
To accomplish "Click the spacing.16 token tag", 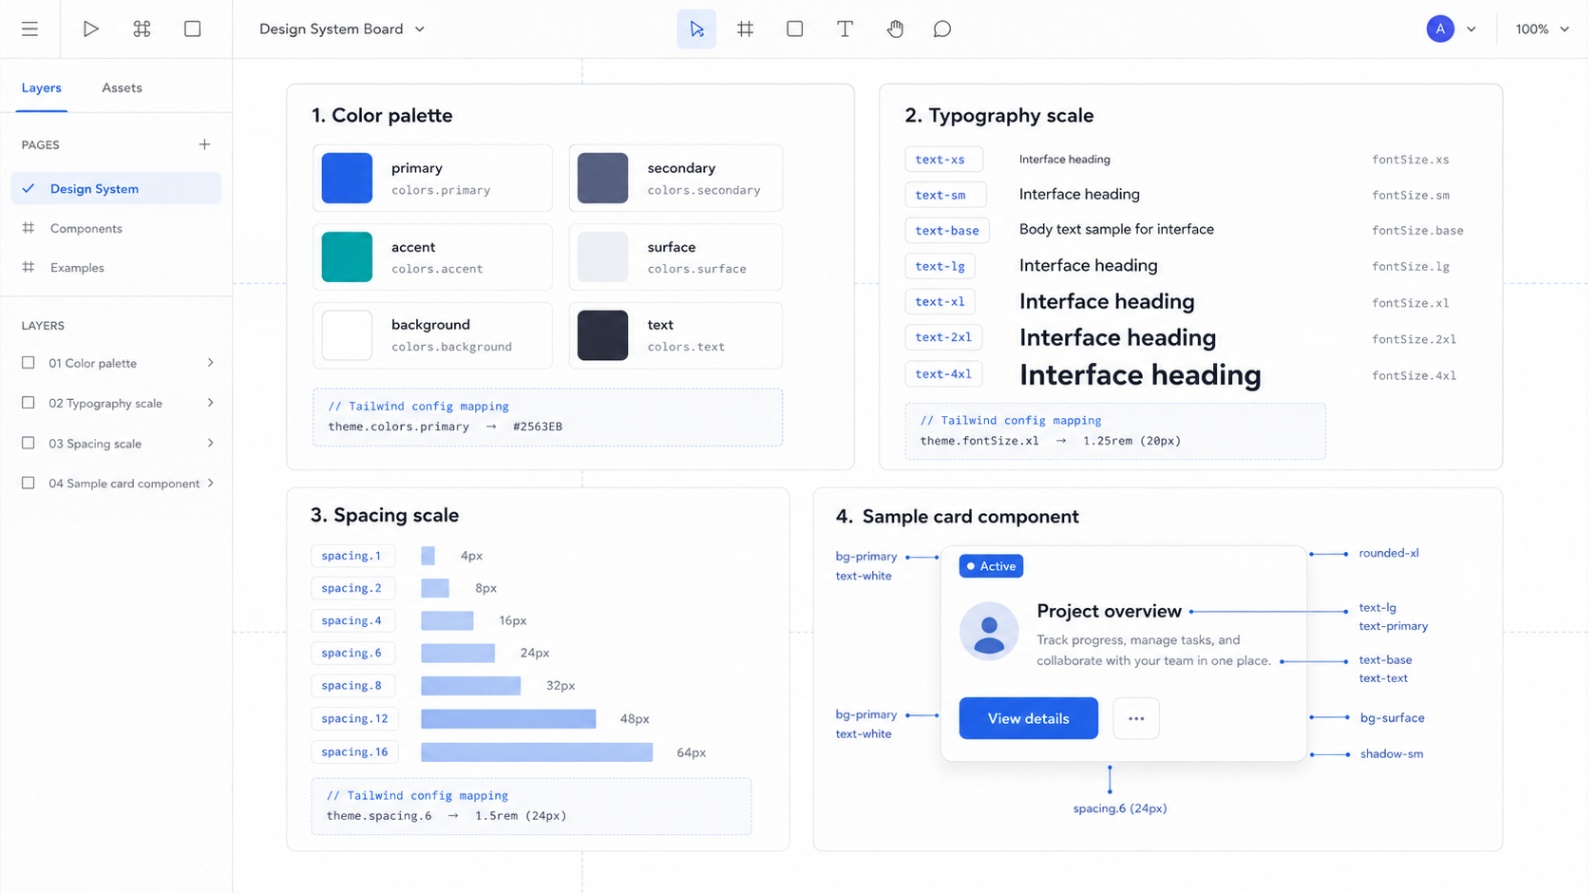I will pyautogui.click(x=355, y=752).
